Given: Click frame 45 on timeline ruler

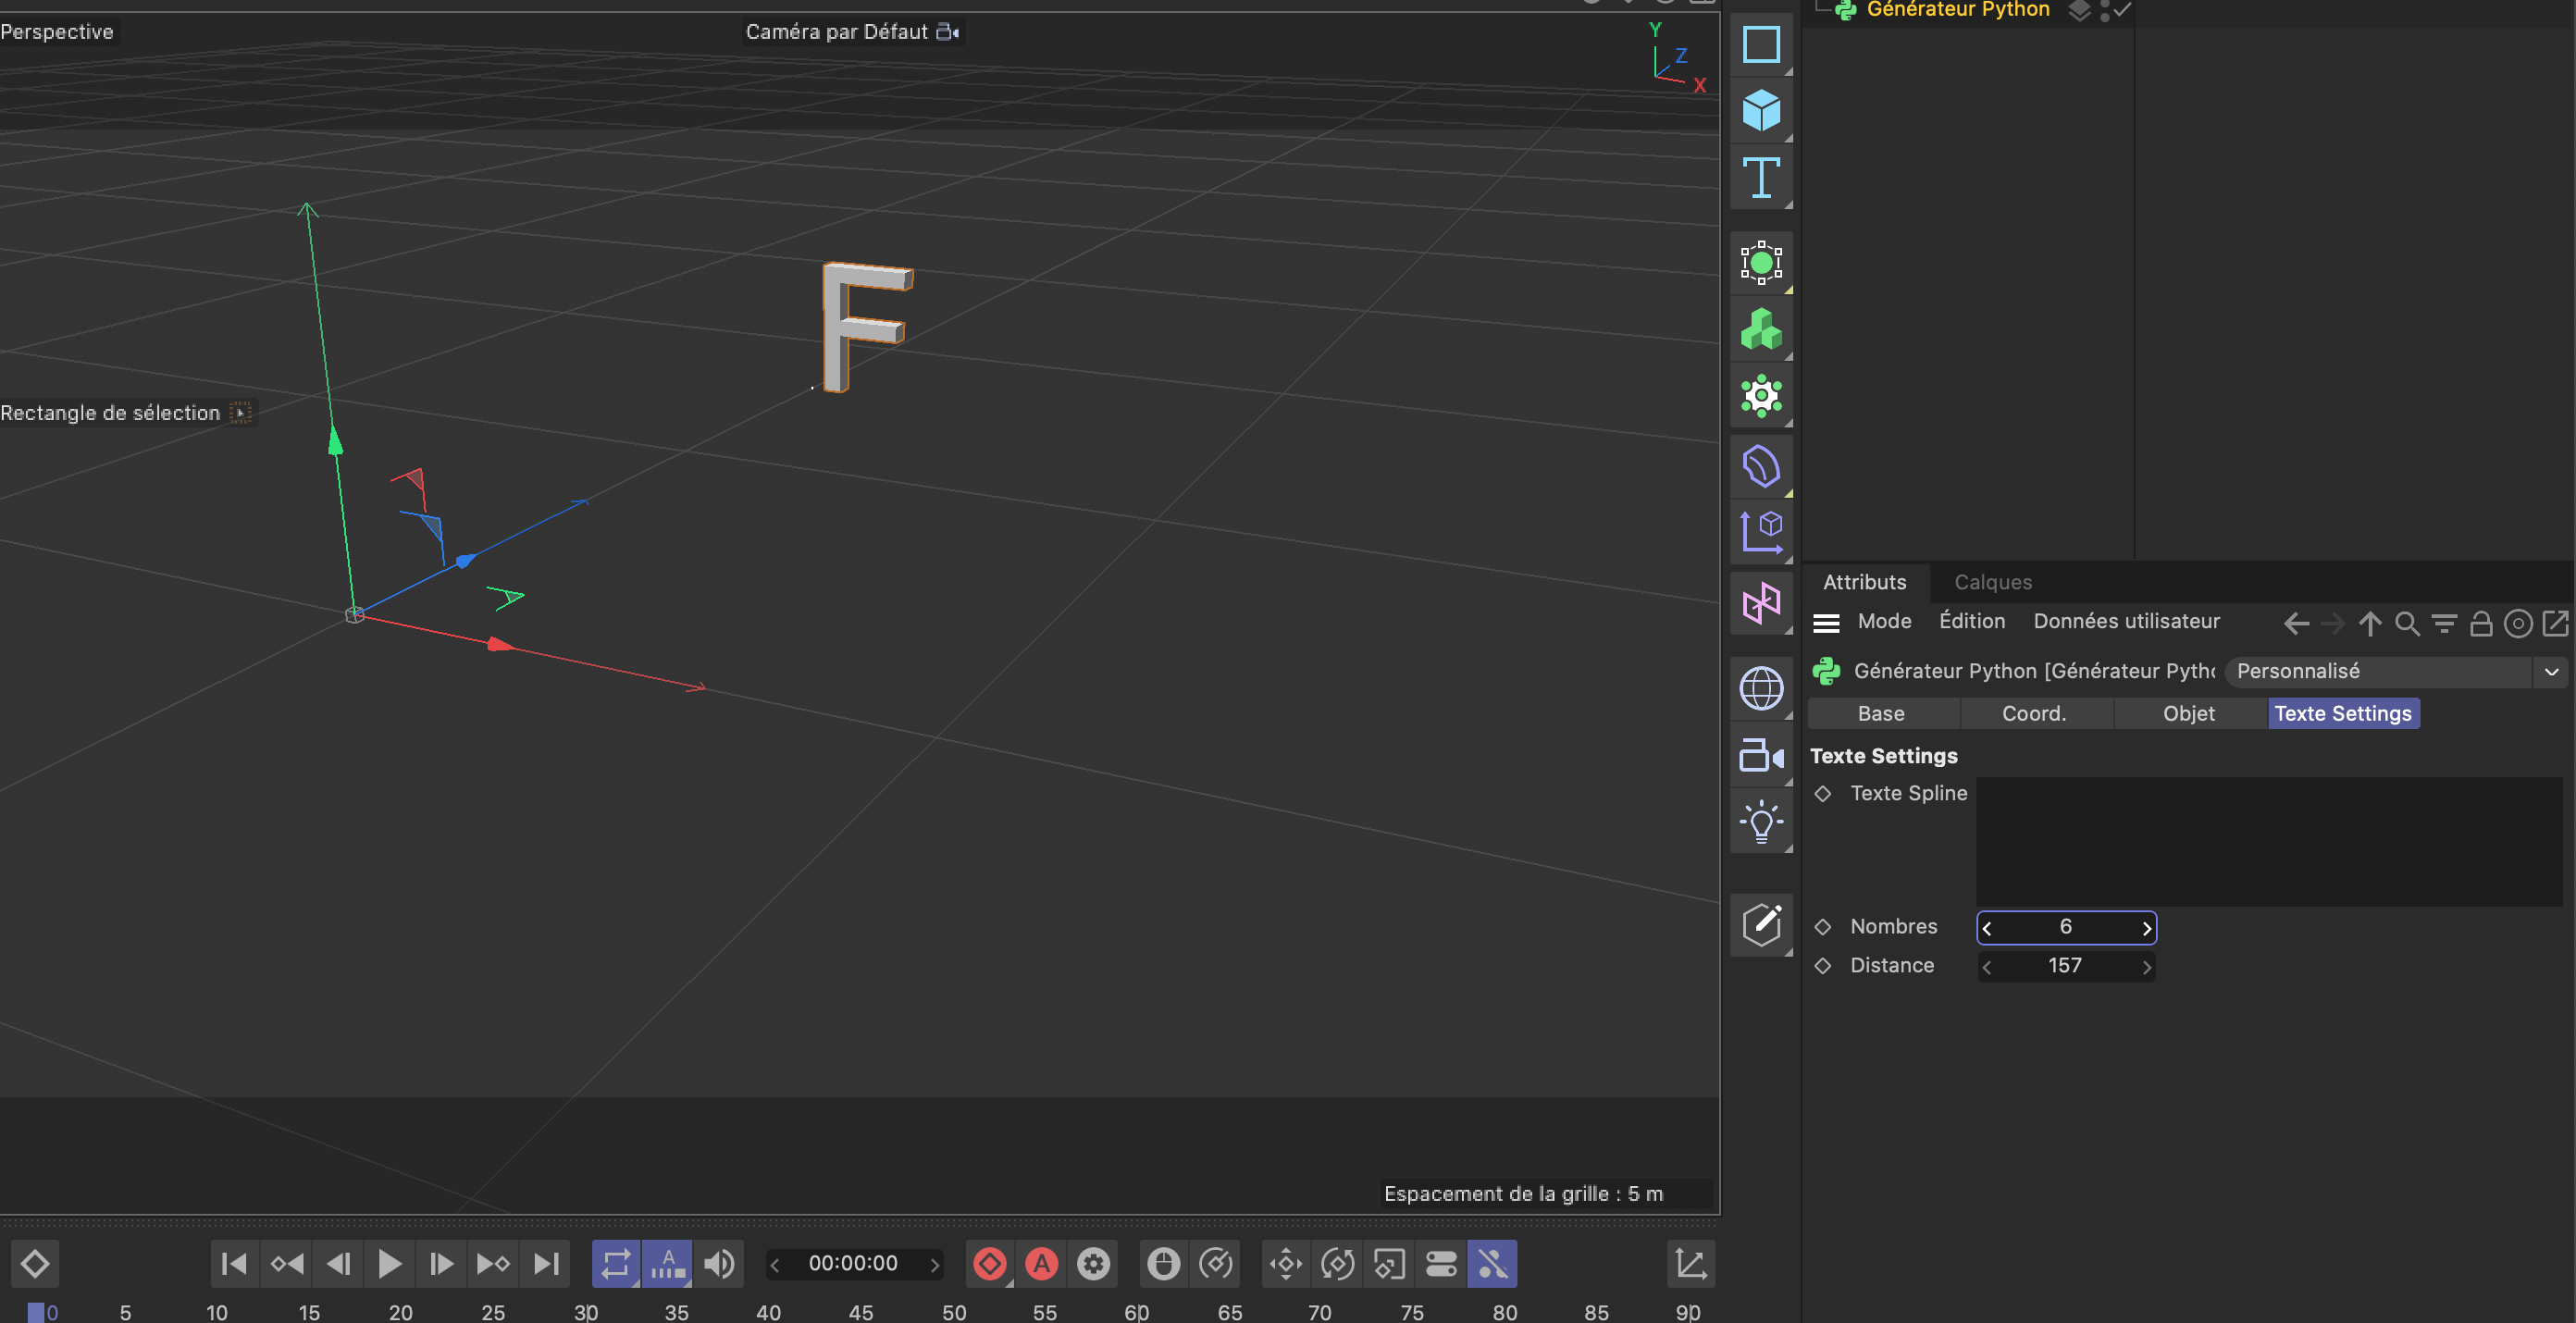Looking at the screenshot, I should [x=860, y=1312].
